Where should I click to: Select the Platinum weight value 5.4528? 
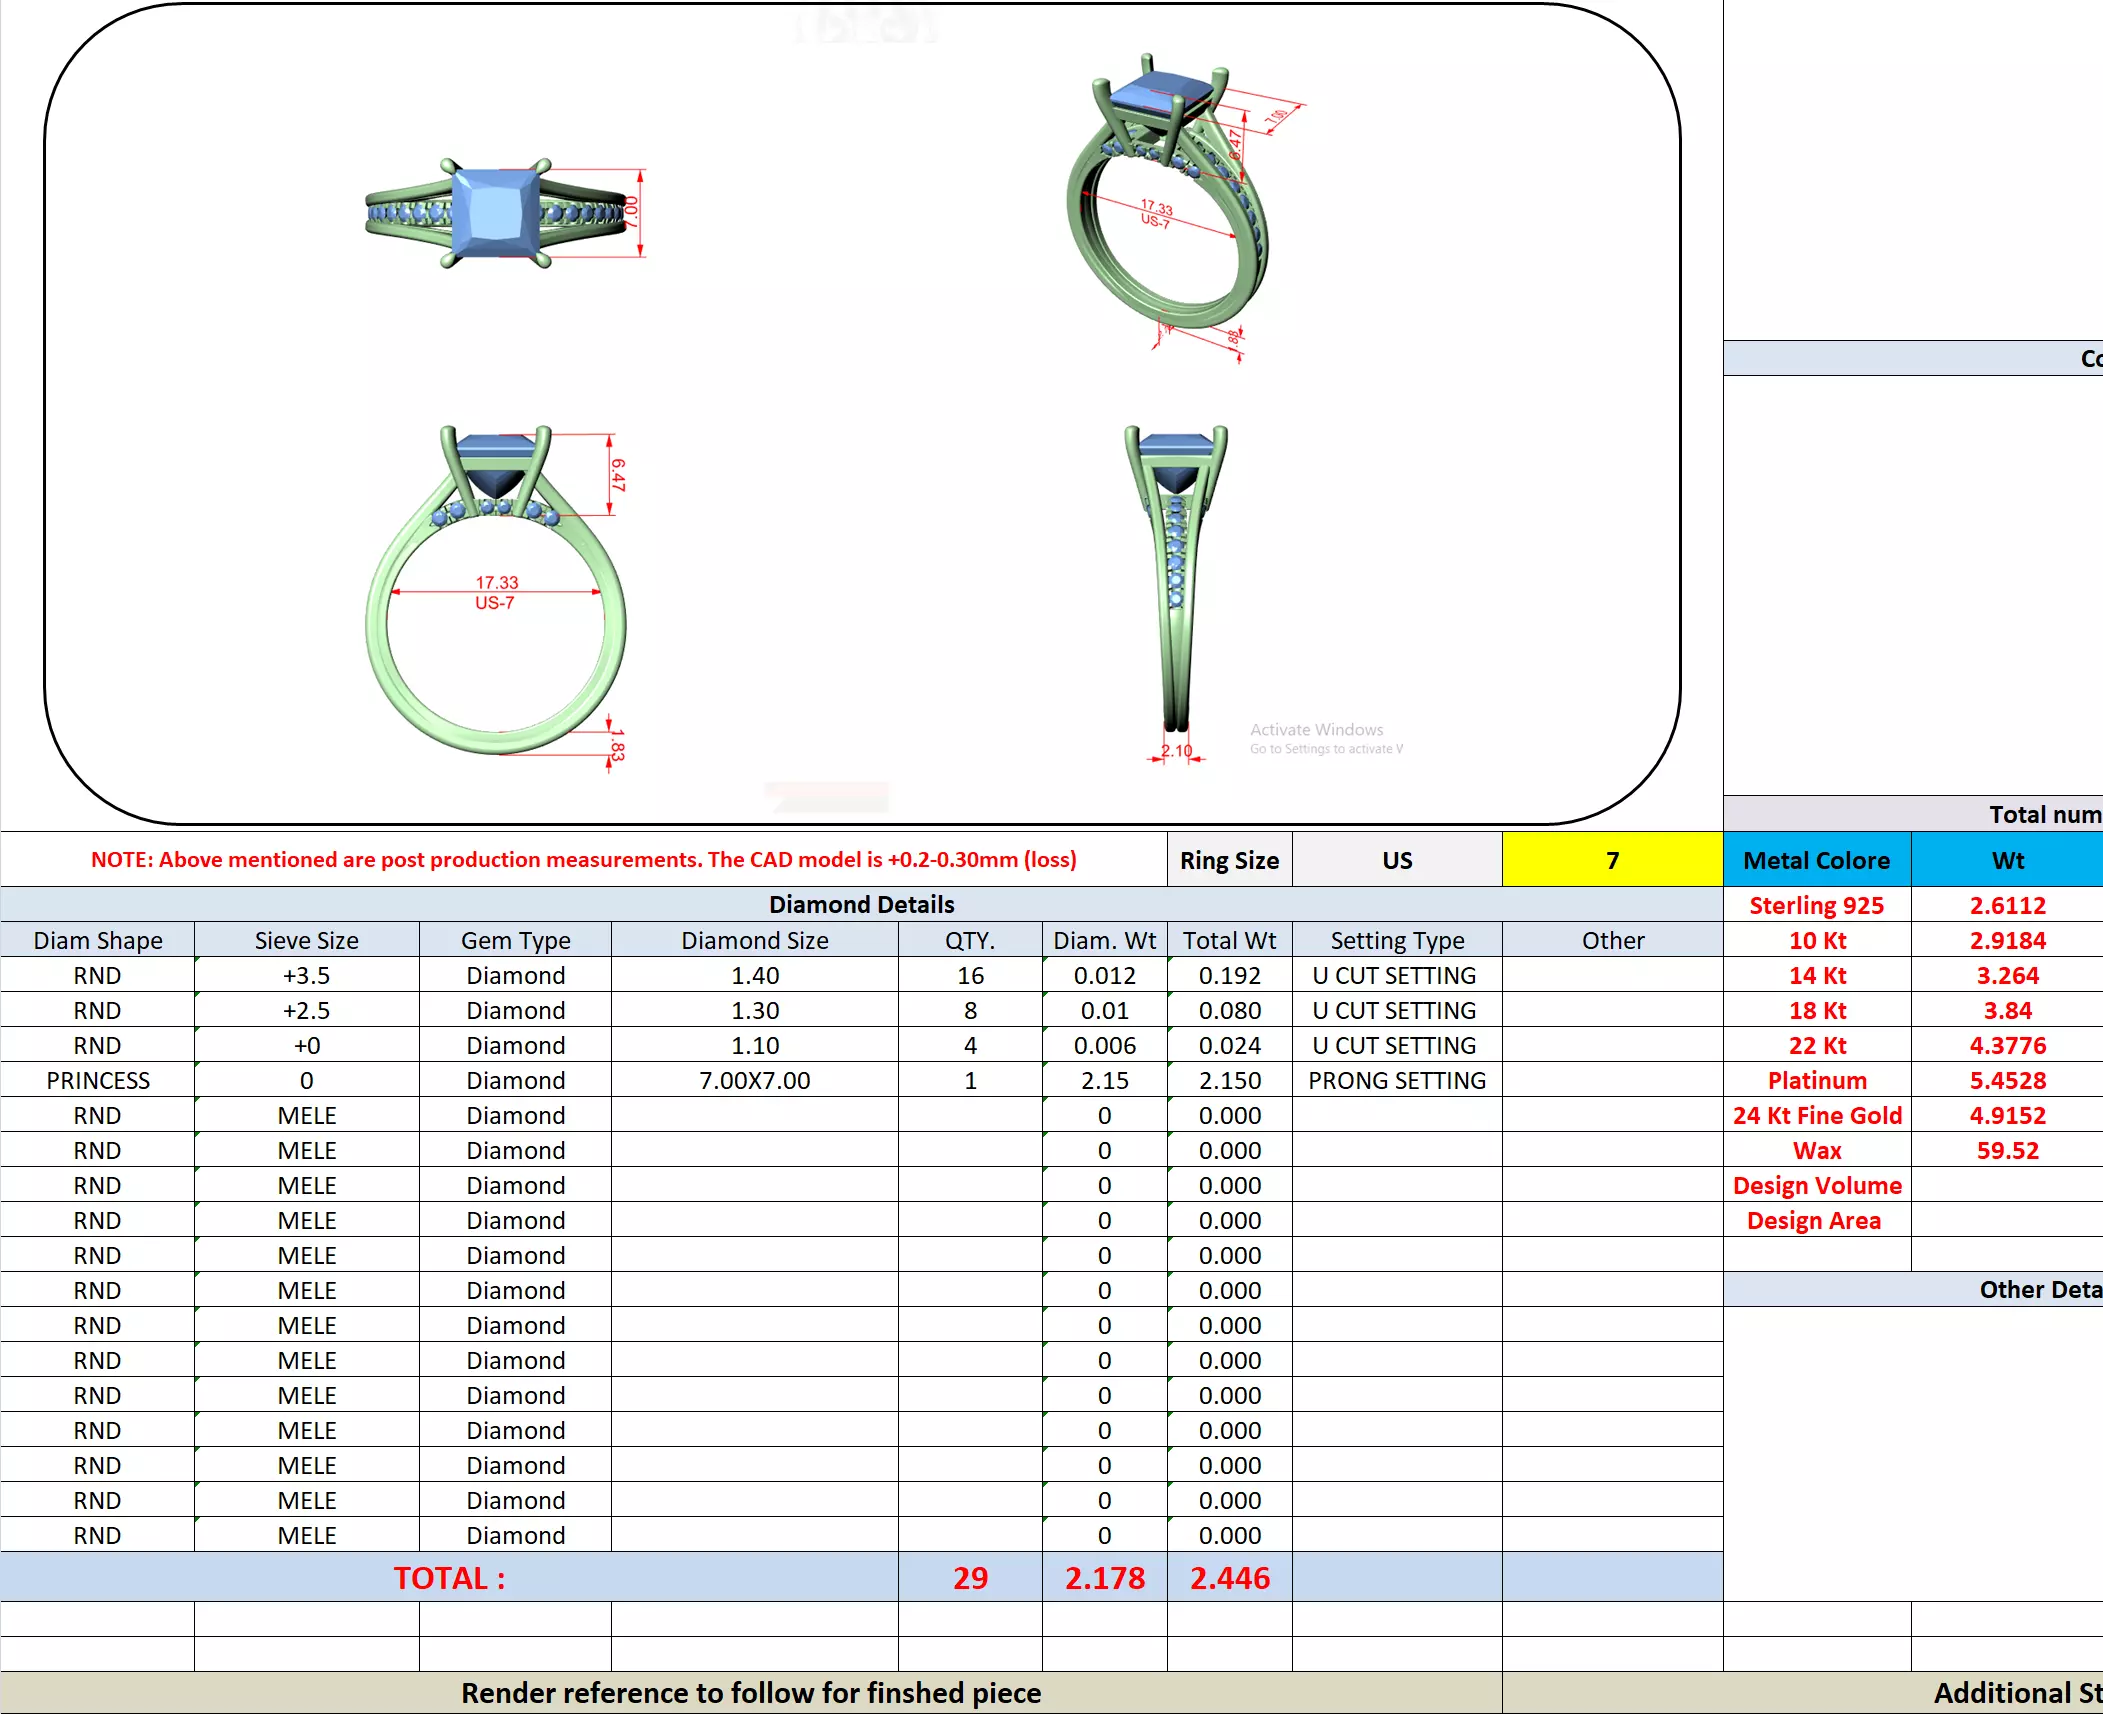(x=2007, y=1080)
